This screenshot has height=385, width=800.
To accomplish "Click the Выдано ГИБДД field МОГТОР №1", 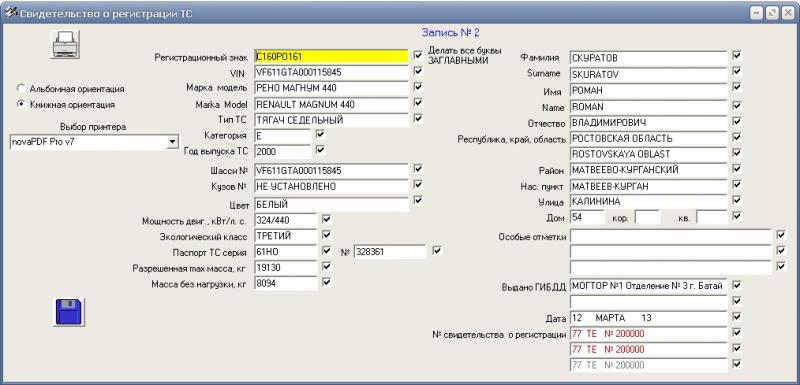I will coord(648,286).
